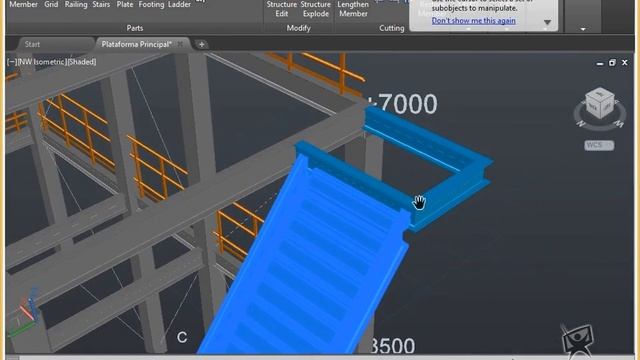
Task: Select the Ladder tool
Action: tap(179, 4)
